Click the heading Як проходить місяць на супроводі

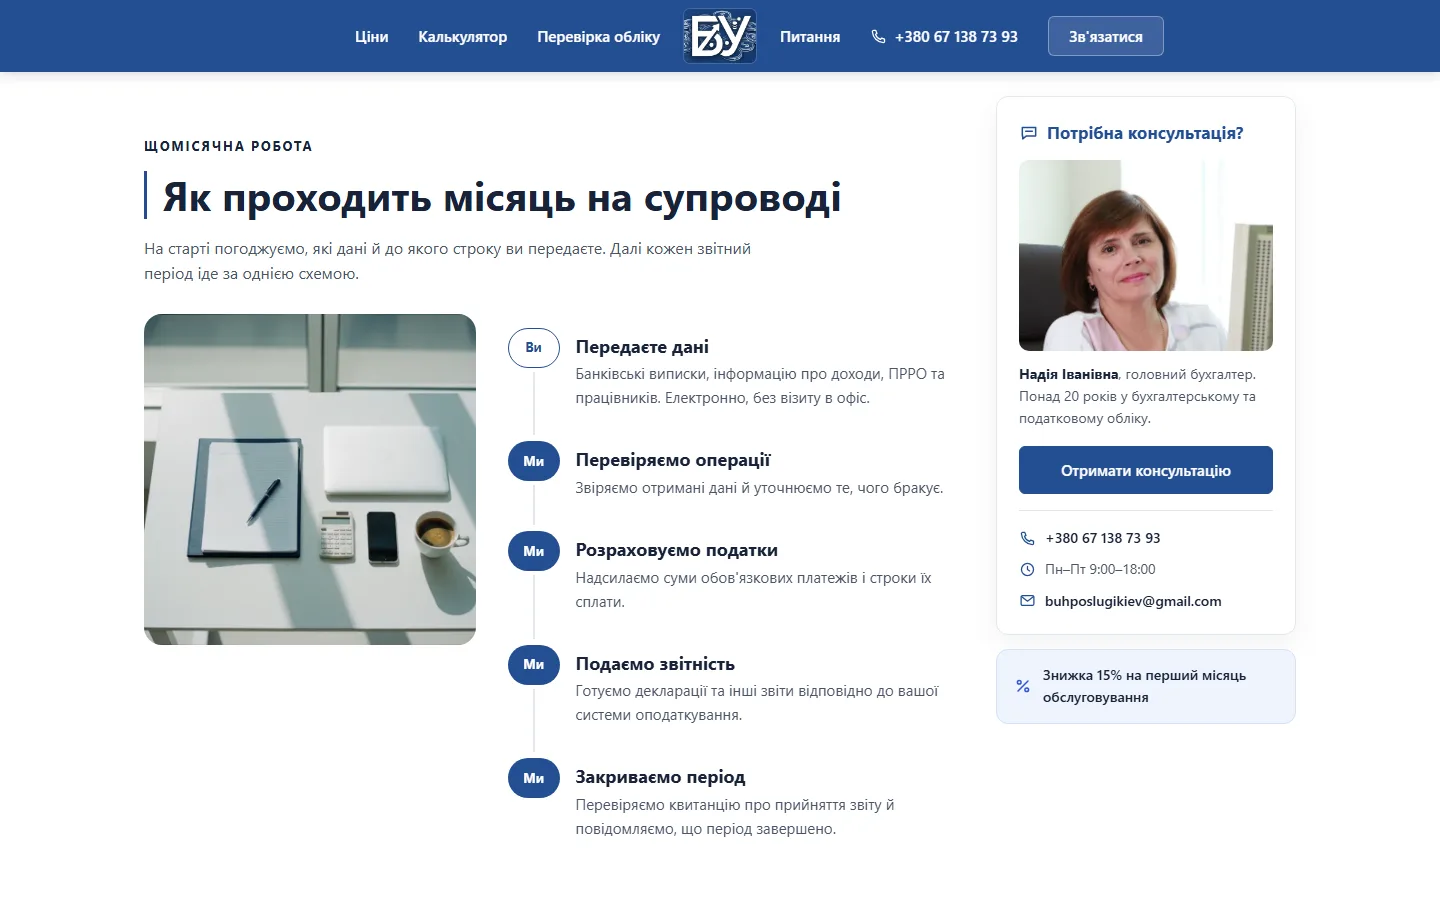click(502, 197)
